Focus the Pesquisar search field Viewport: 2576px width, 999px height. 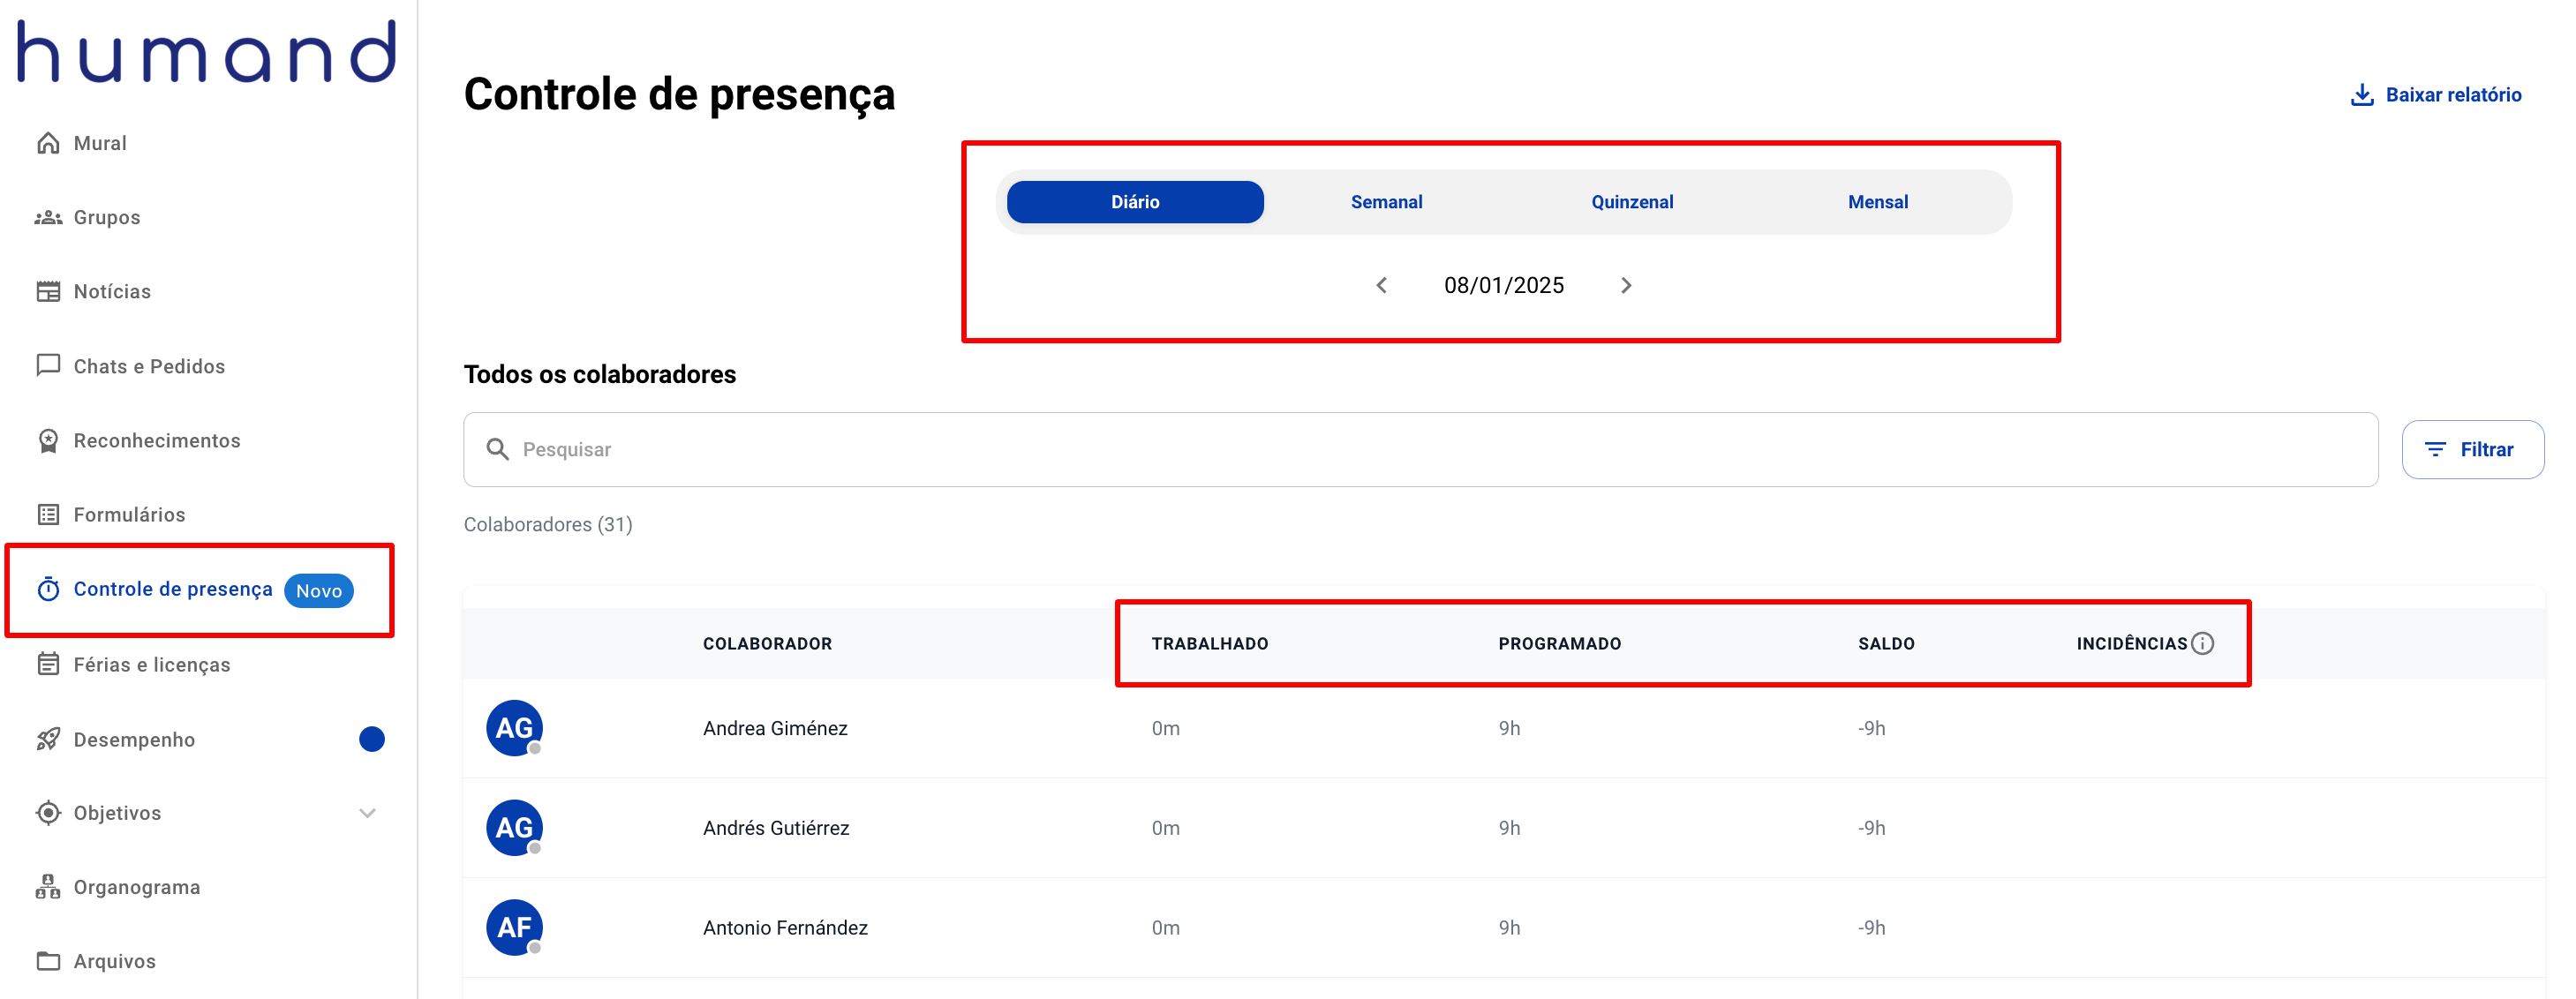[1420, 450]
